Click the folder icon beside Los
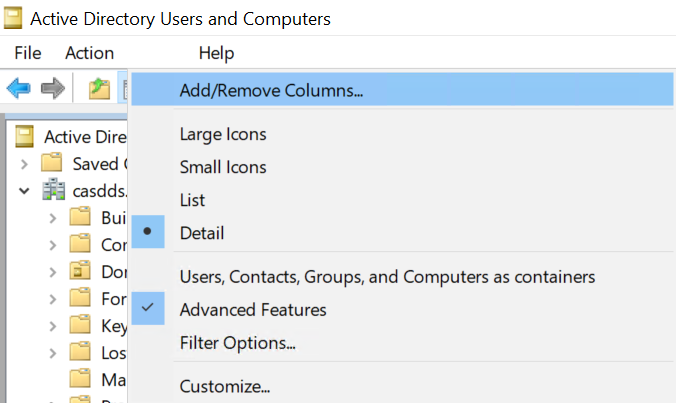Image resolution: width=676 pixels, height=403 pixels. (80, 351)
